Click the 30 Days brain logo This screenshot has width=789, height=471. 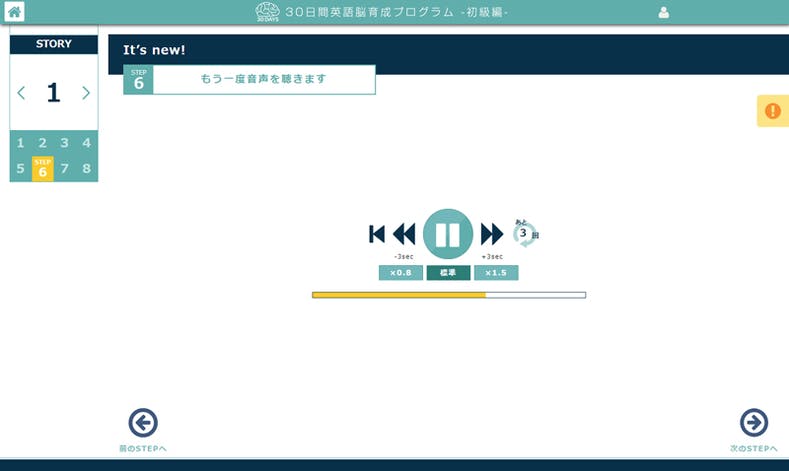(267, 12)
